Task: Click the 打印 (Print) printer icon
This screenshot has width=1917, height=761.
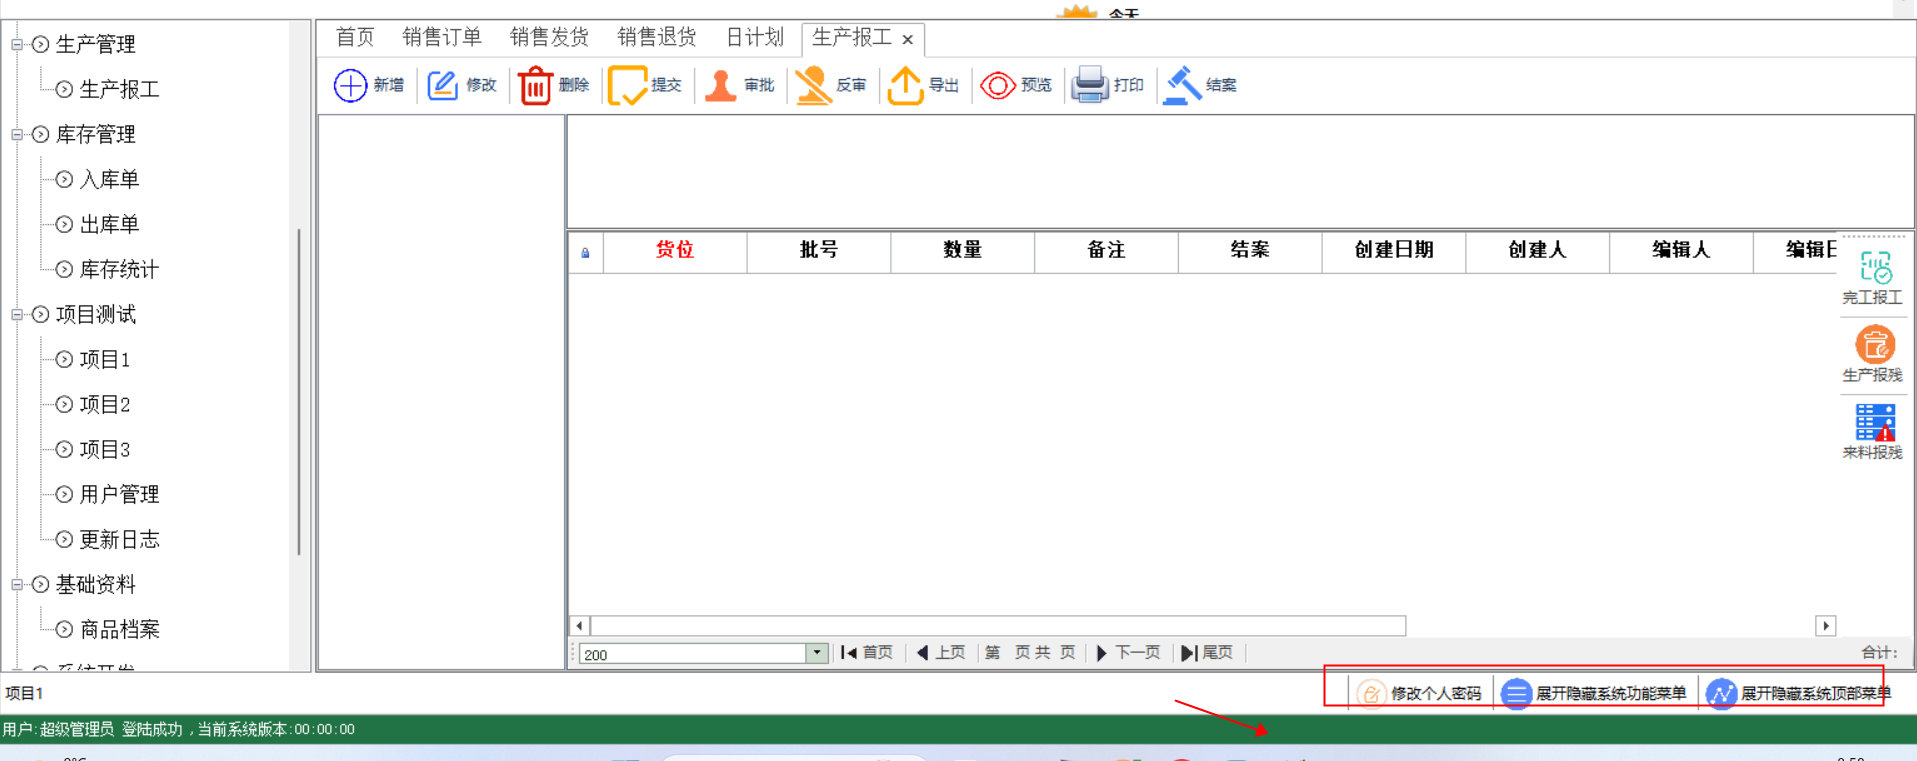Action: pos(1089,86)
